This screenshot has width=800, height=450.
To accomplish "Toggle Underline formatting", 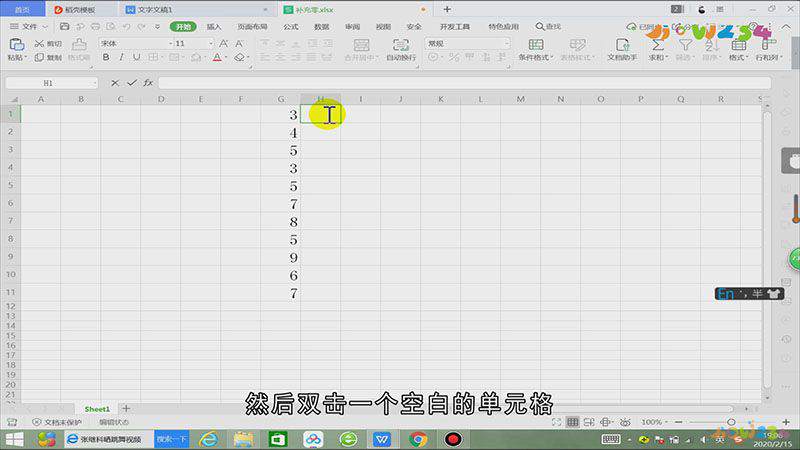I will [137, 58].
